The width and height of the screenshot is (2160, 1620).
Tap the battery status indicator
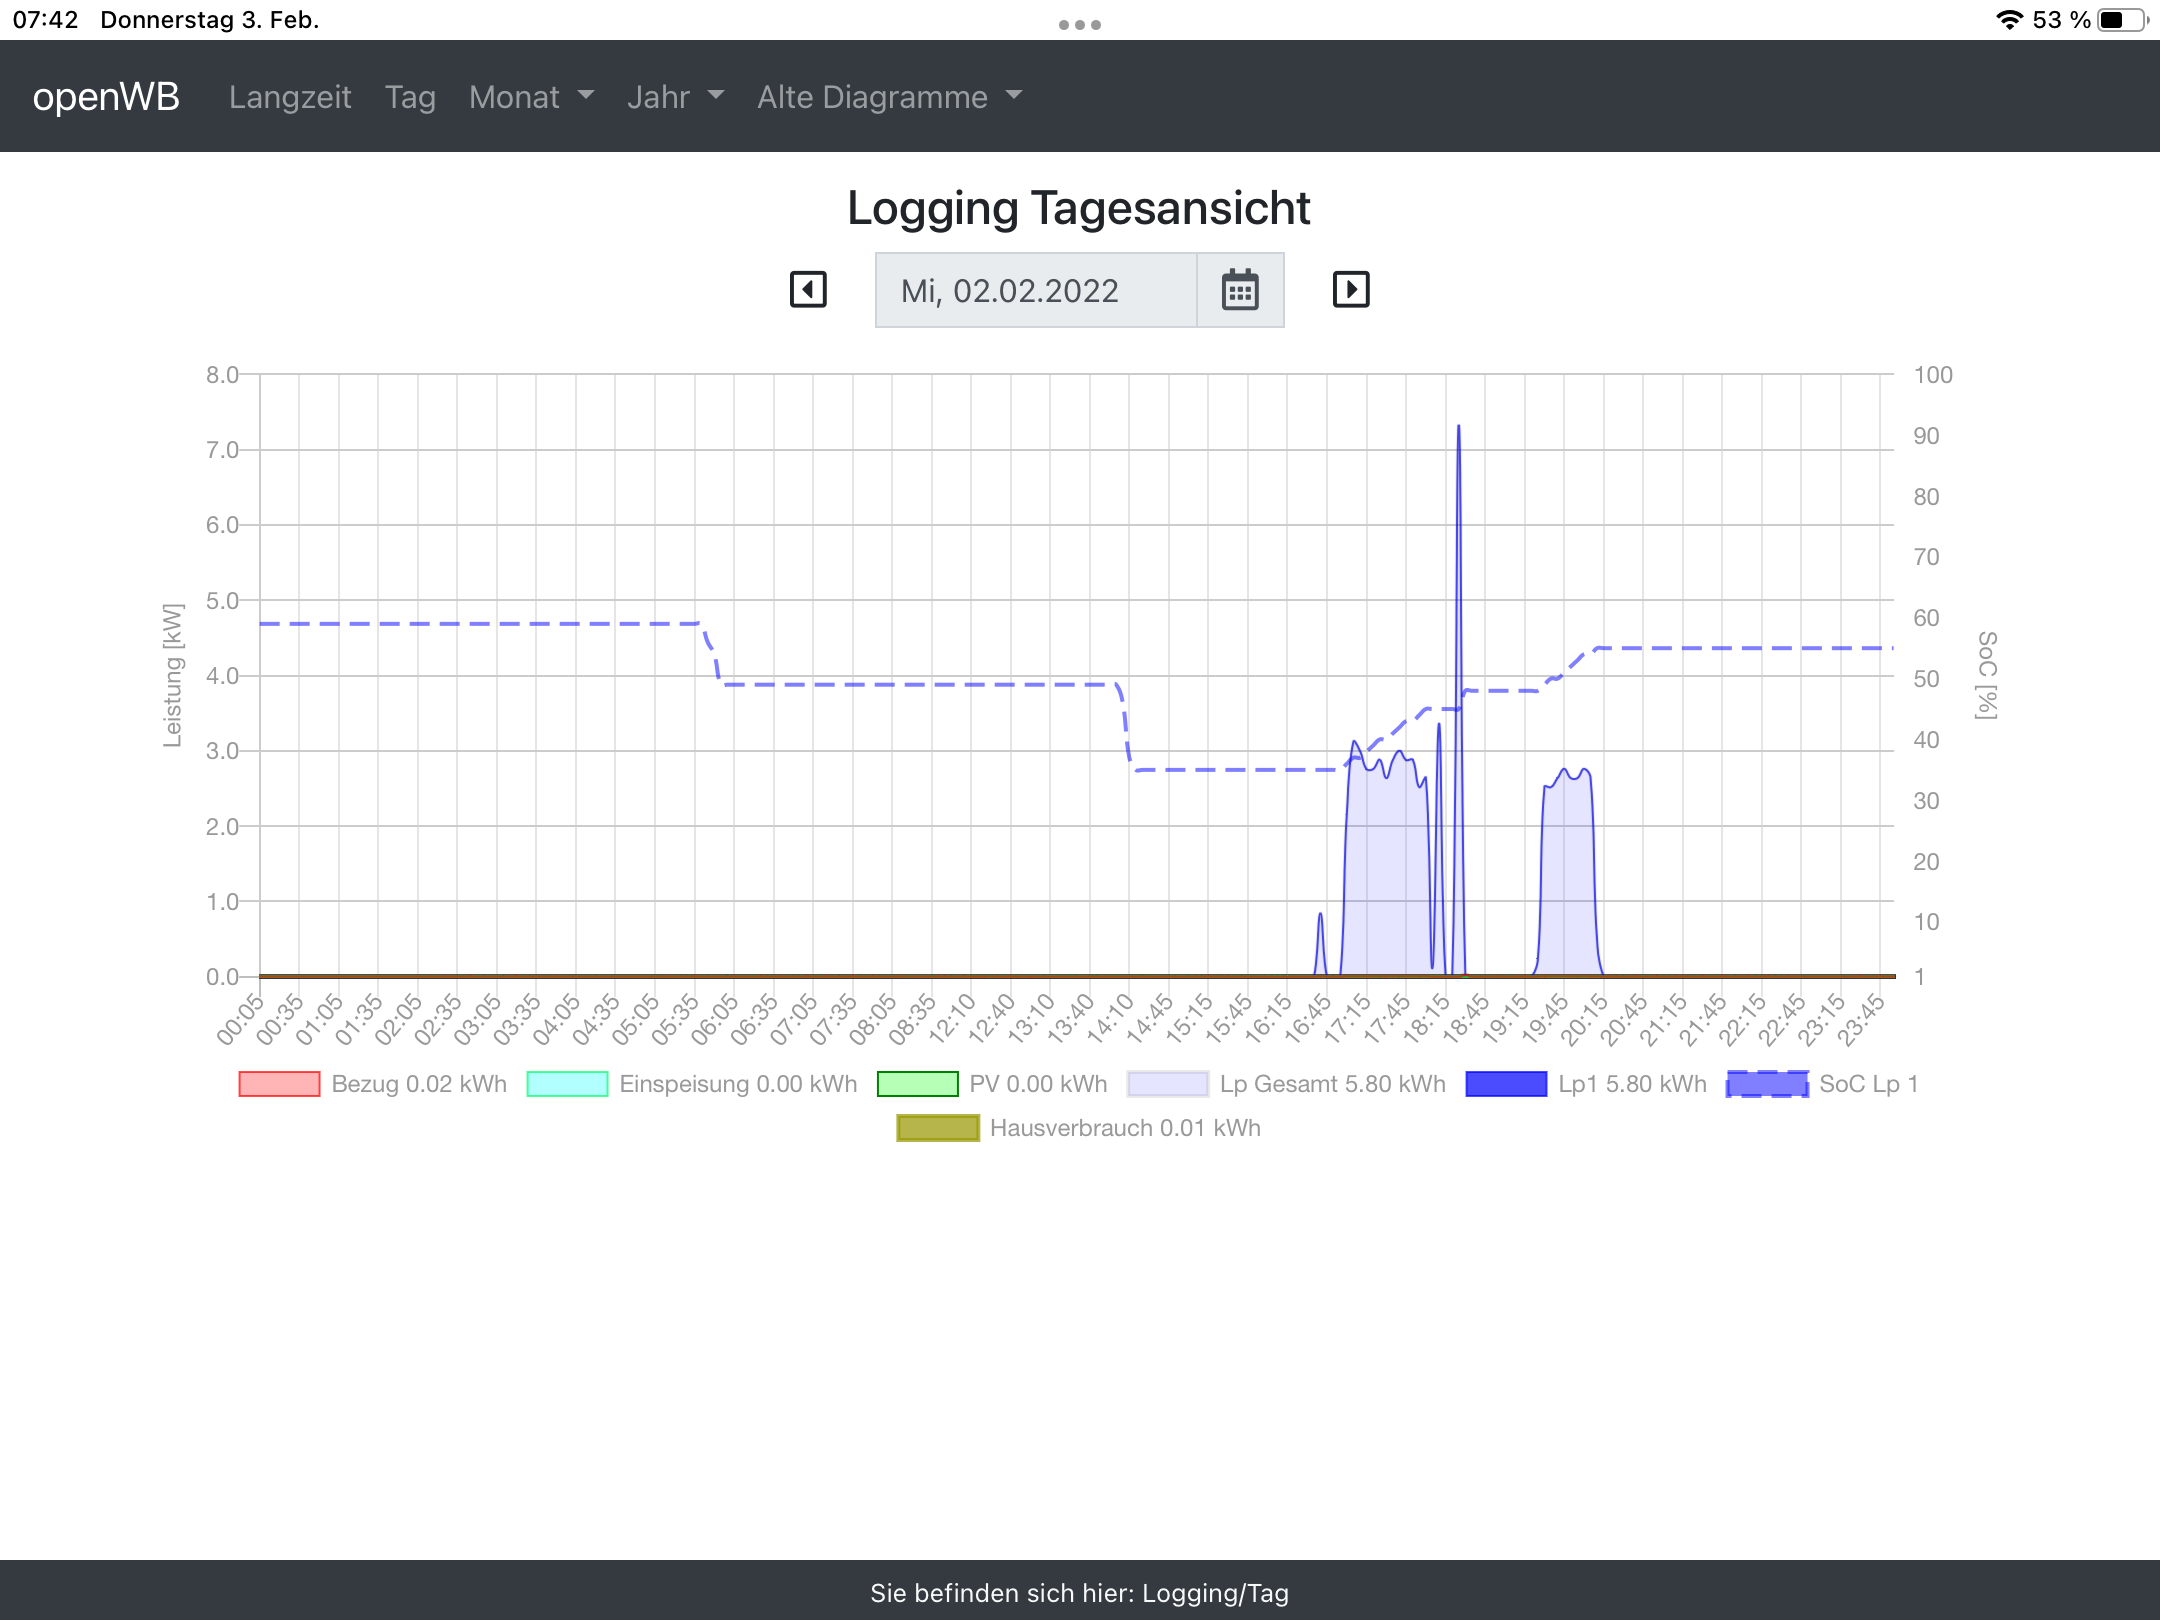2122,20
